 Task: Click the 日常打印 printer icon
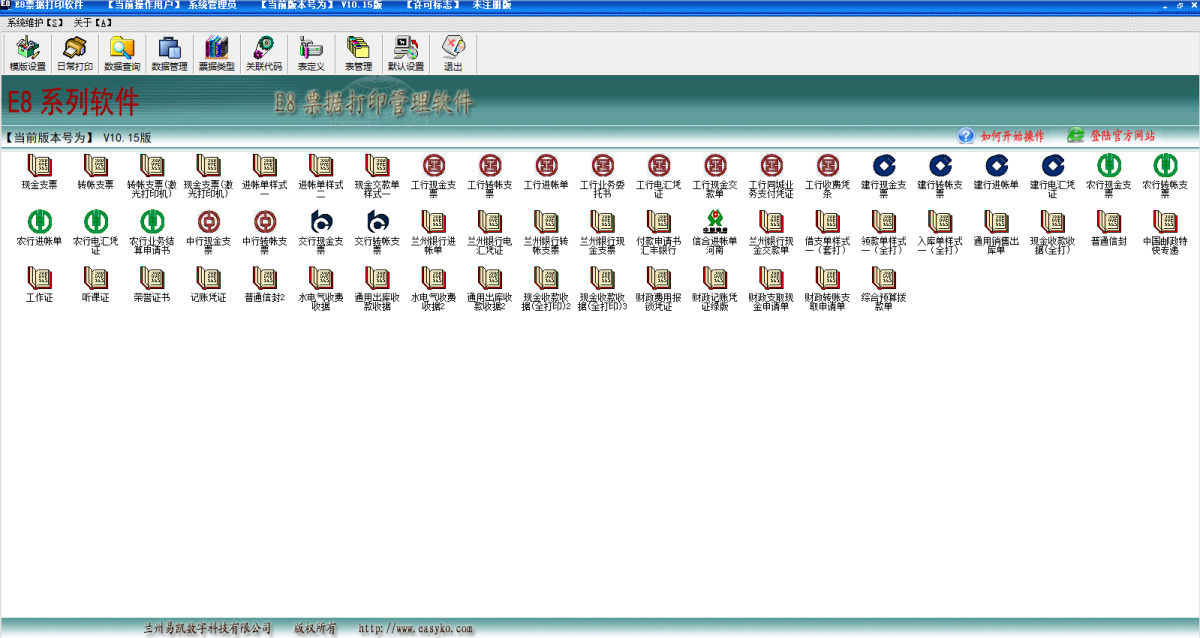[75, 53]
